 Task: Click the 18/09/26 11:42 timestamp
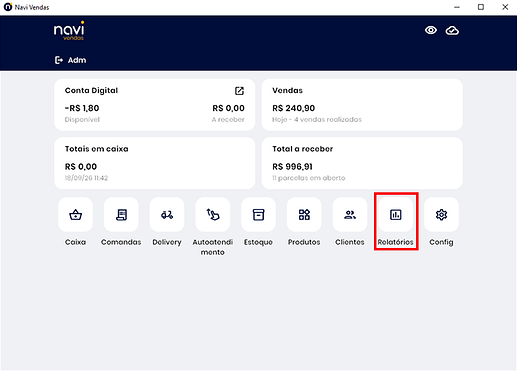click(x=86, y=178)
